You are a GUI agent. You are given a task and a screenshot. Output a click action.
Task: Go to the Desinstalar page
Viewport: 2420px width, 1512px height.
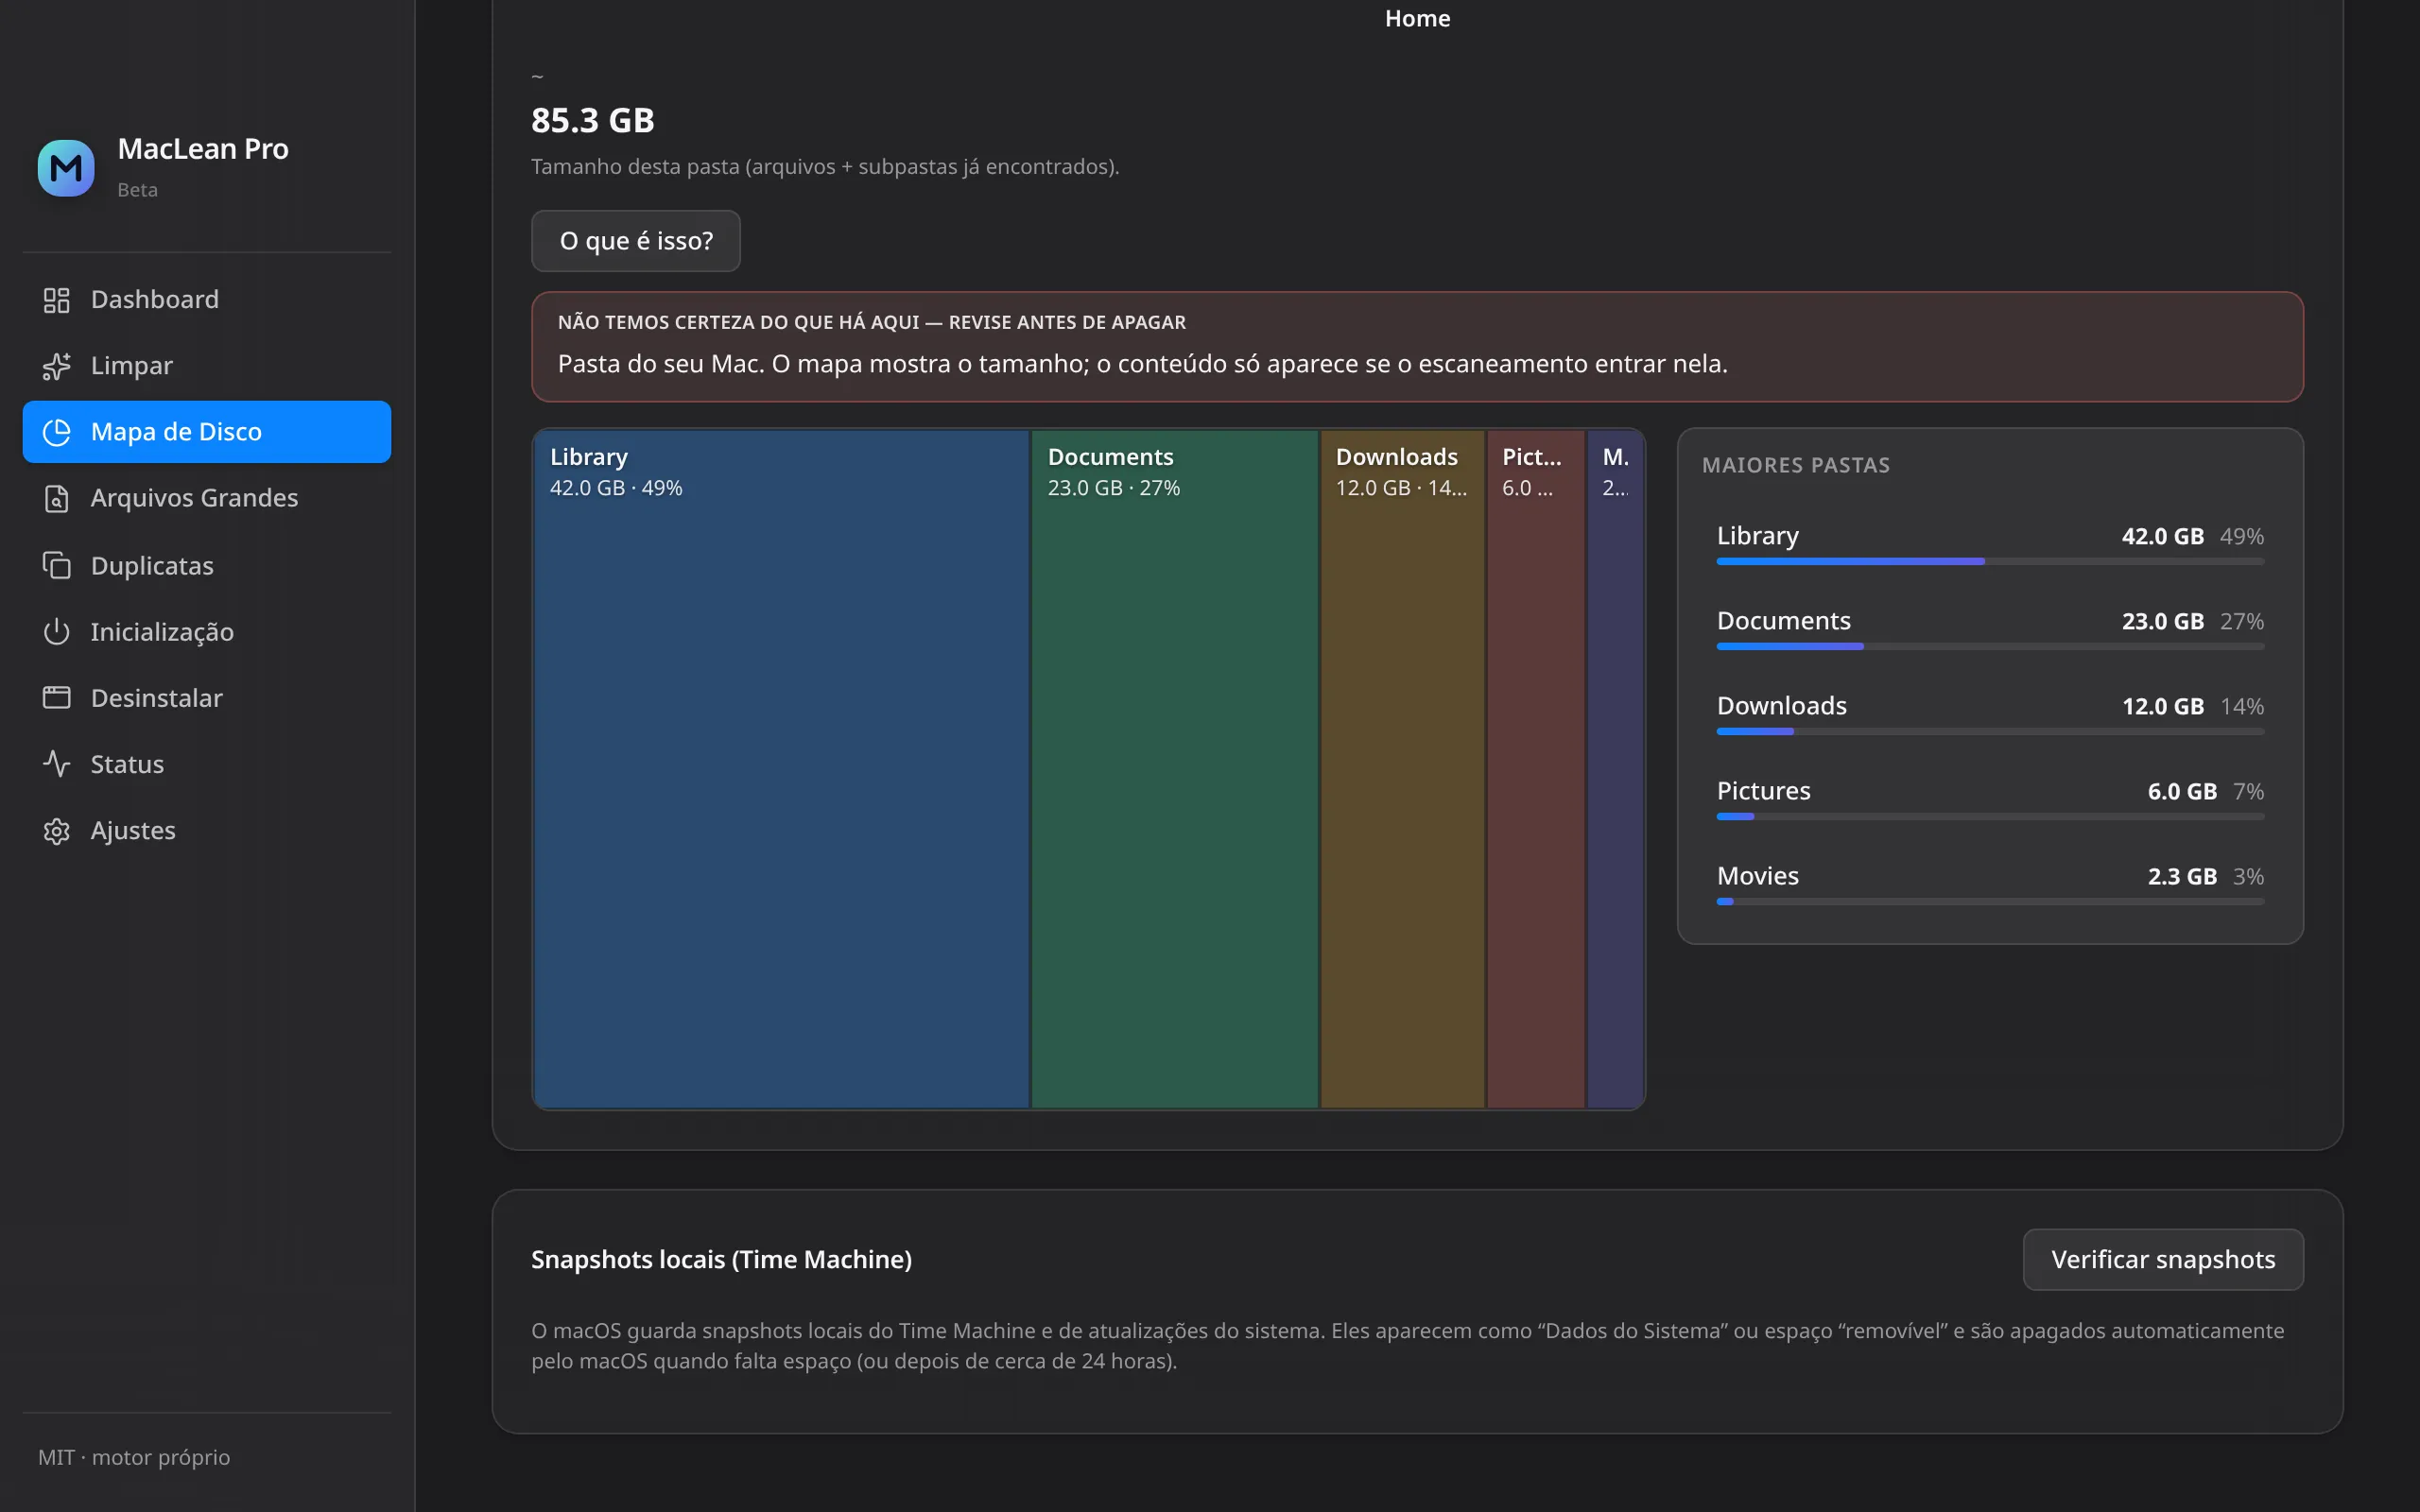pos(207,697)
